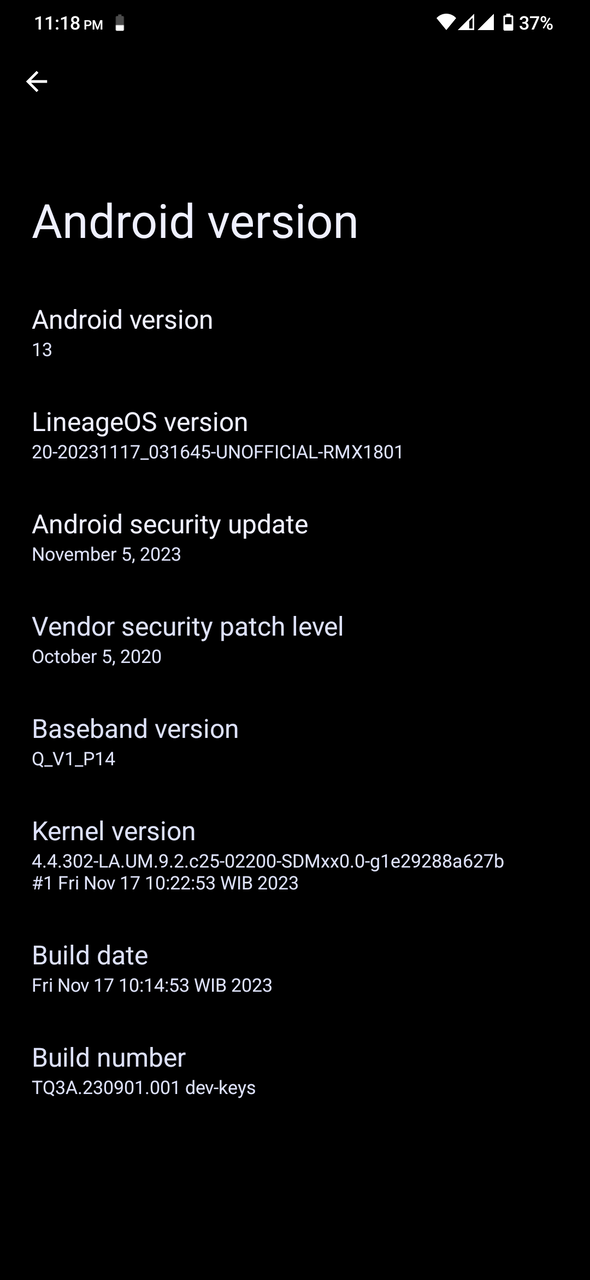Select the Baseband version entry
Viewport: 590px width, 1280px height.
click(x=295, y=743)
